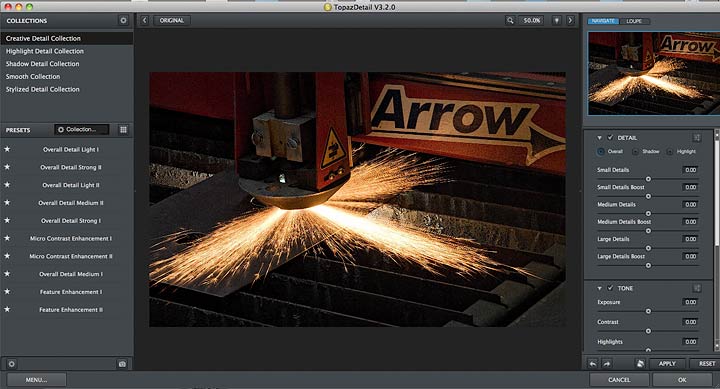The width and height of the screenshot is (720, 389).
Task: Redo the last adjustment
Action: click(607, 364)
